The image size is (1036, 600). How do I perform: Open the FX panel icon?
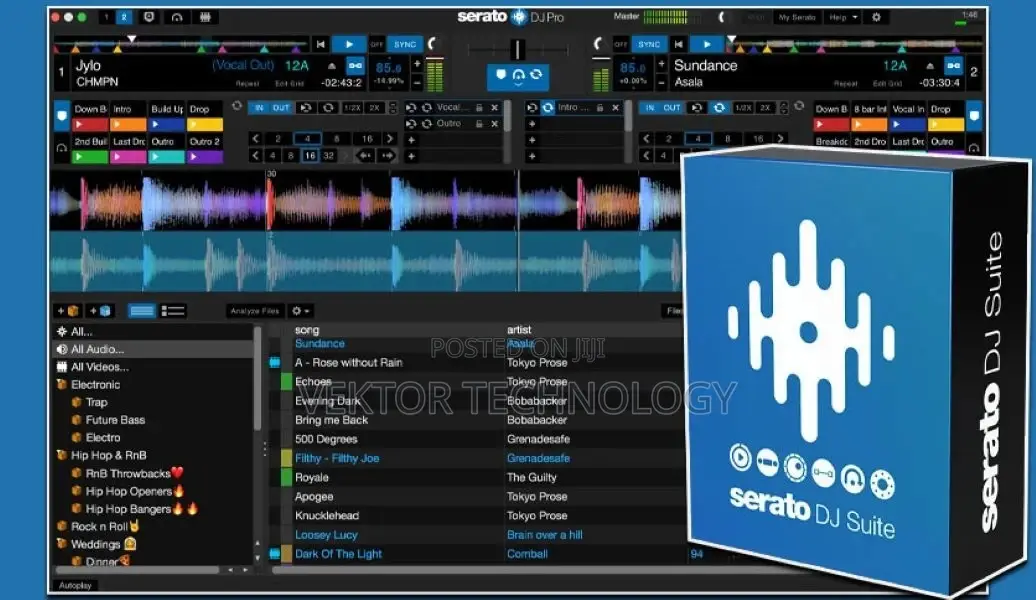(x=205, y=17)
